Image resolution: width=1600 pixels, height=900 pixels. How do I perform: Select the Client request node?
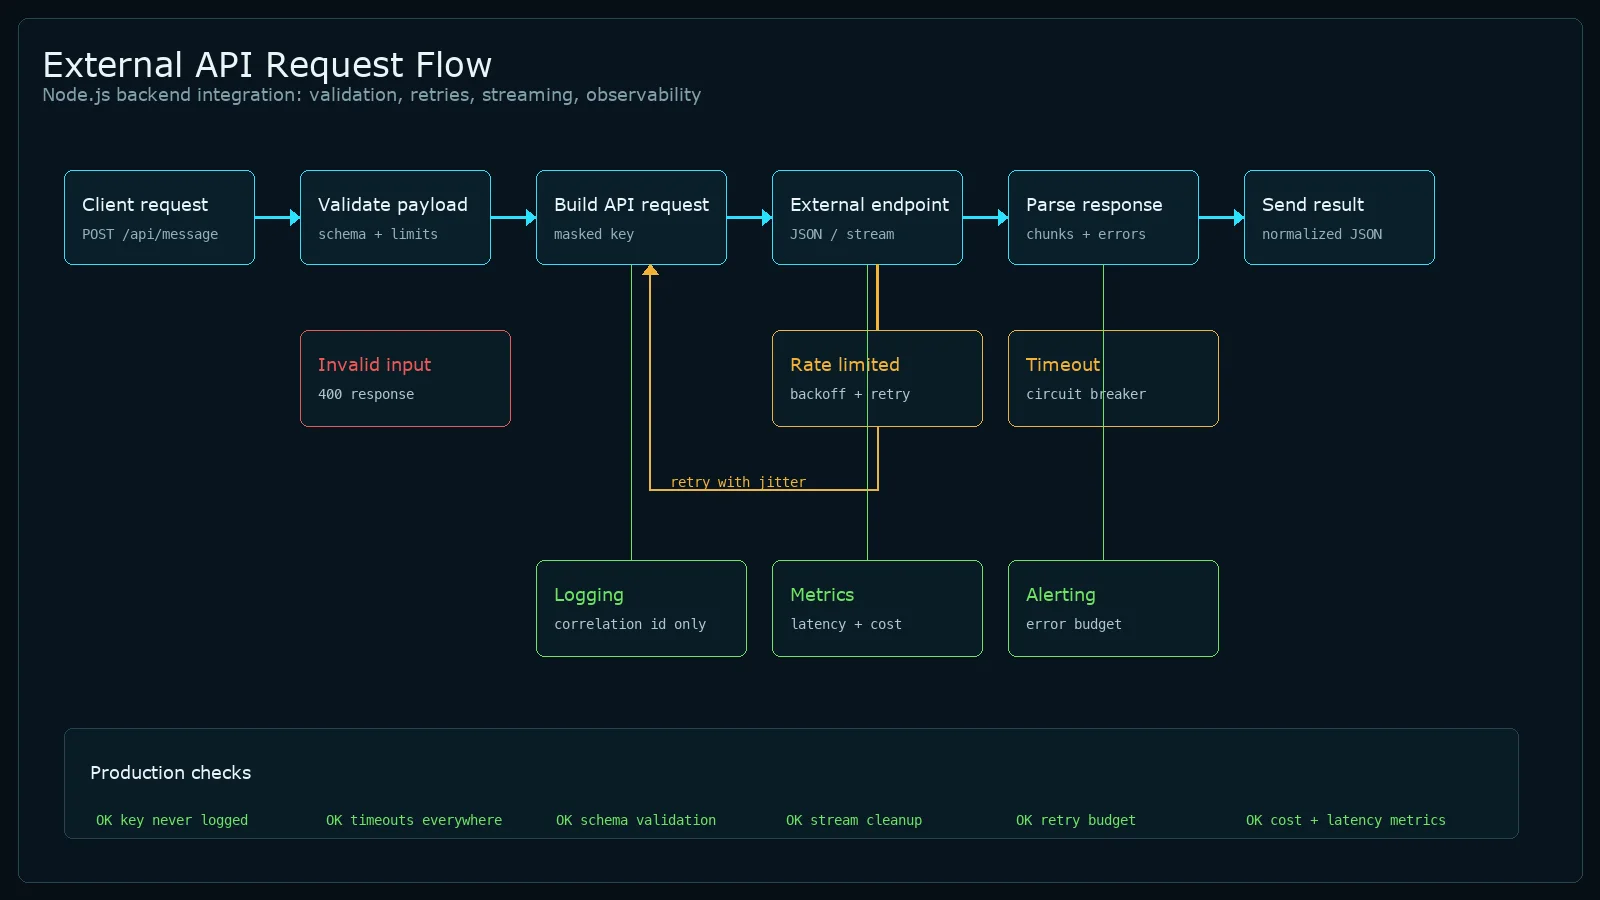pyautogui.click(x=159, y=217)
